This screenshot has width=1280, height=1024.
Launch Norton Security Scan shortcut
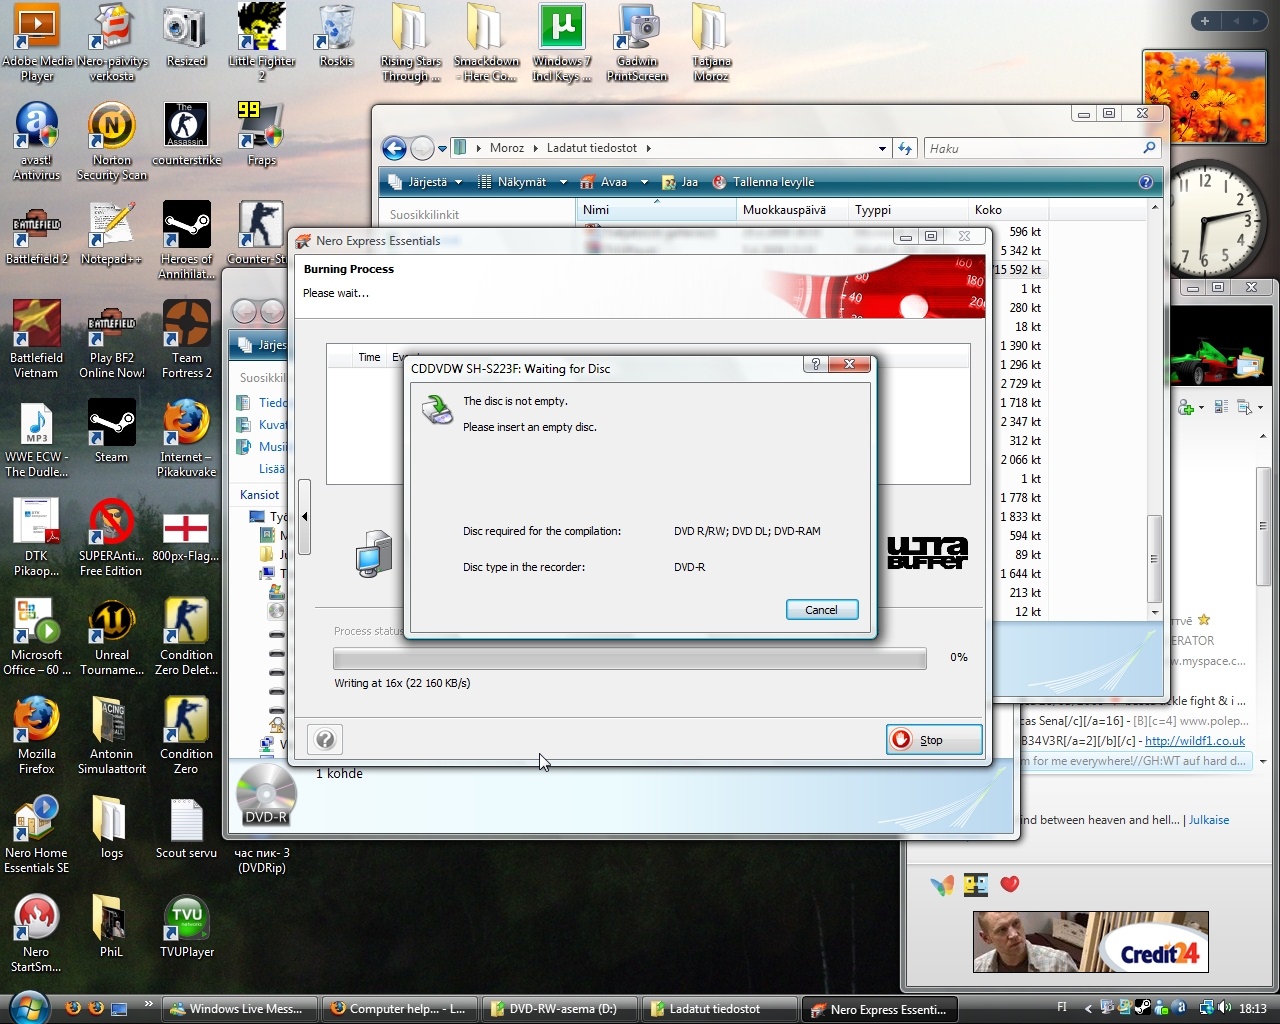112,141
